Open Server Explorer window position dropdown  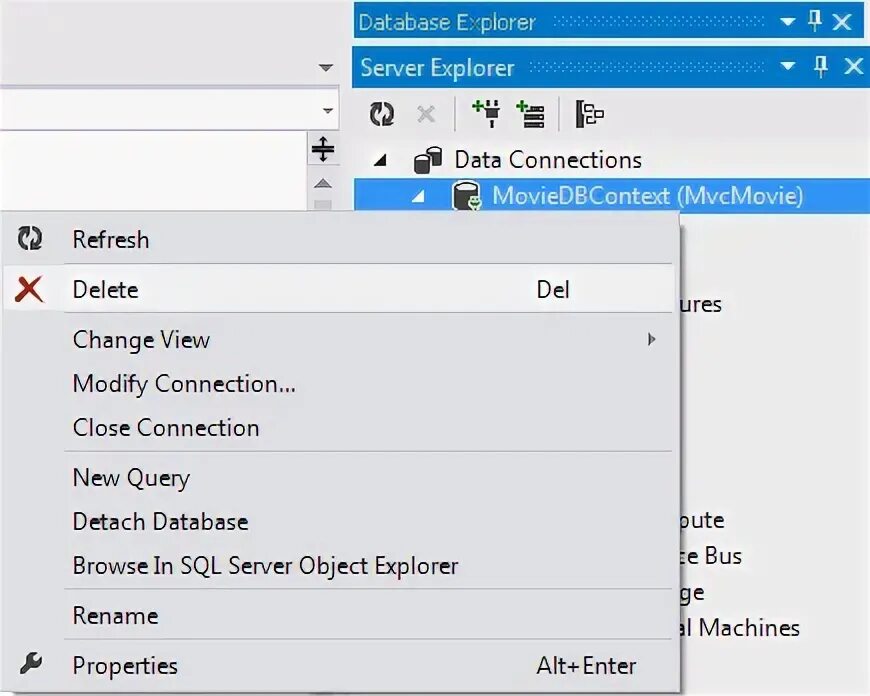click(x=787, y=67)
